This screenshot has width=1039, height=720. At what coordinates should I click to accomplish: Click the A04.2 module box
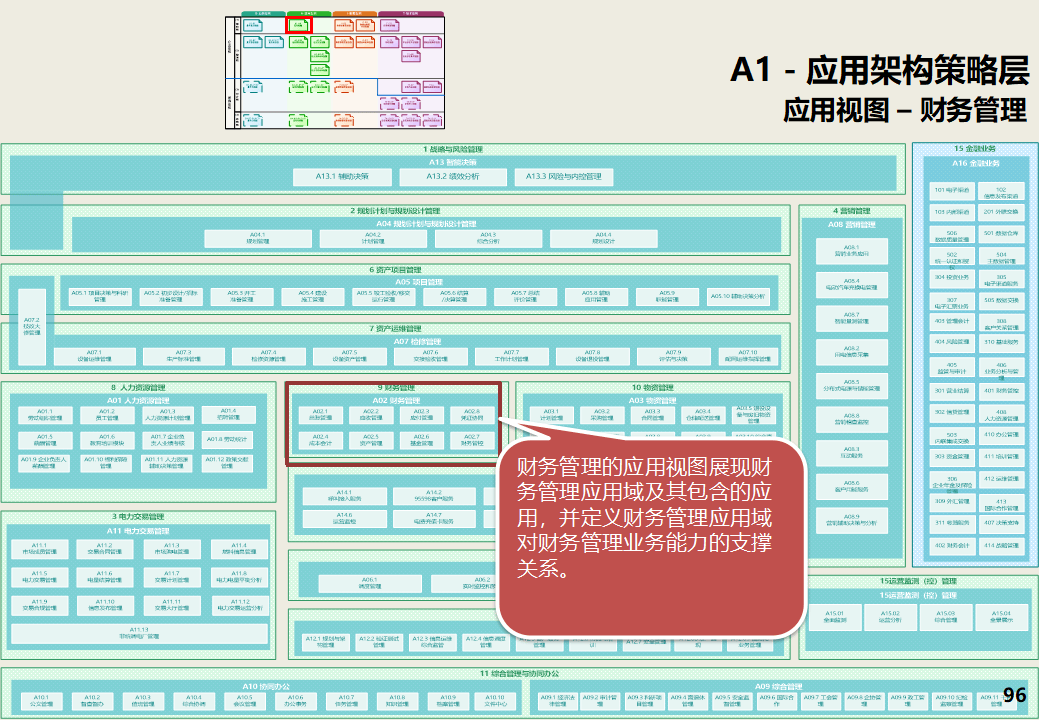(x=373, y=238)
